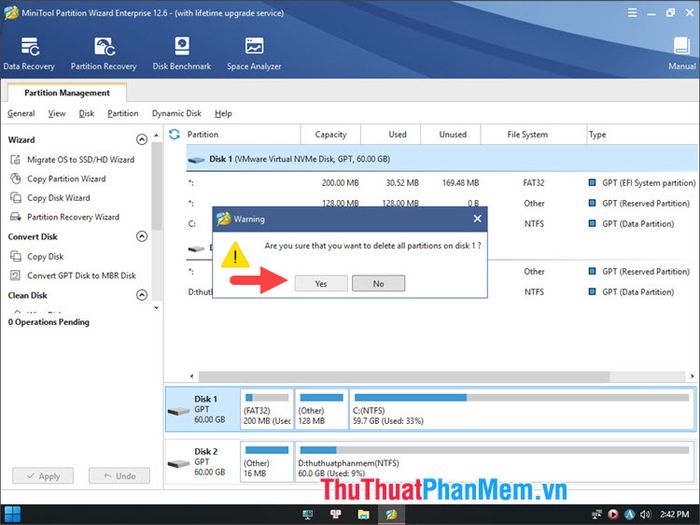Click the partition list horizontal scrollbar thumb
The height and width of the screenshot is (525, 700).
click(404, 376)
